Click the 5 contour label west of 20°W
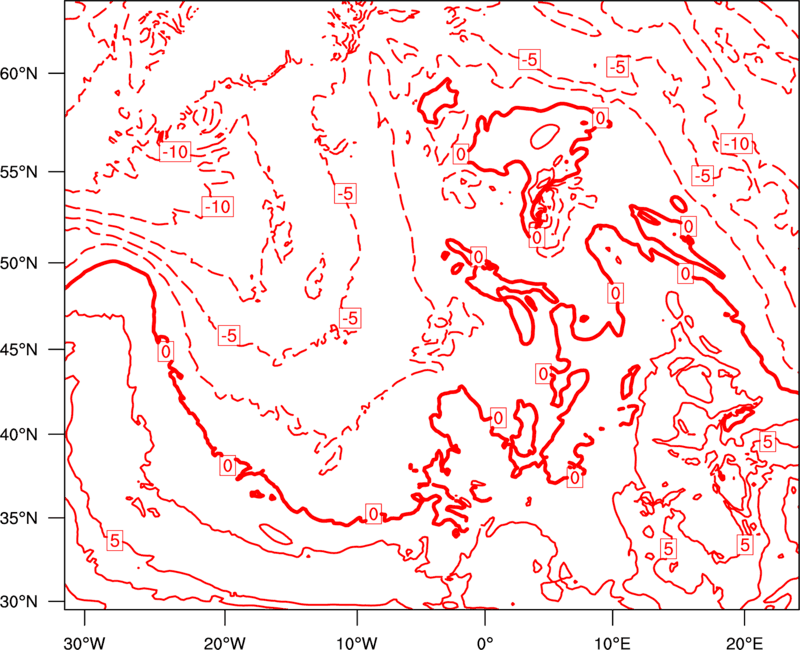 tap(115, 540)
